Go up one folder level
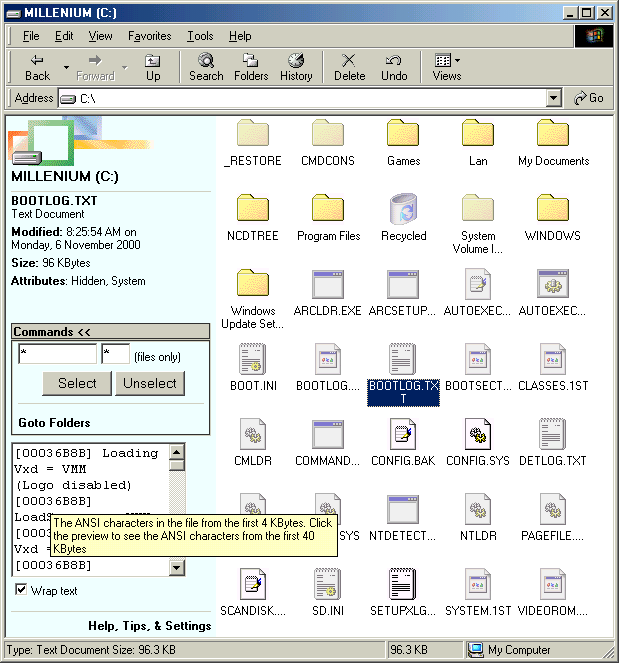The height and width of the screenshot is (663, 619). (153, 67)
